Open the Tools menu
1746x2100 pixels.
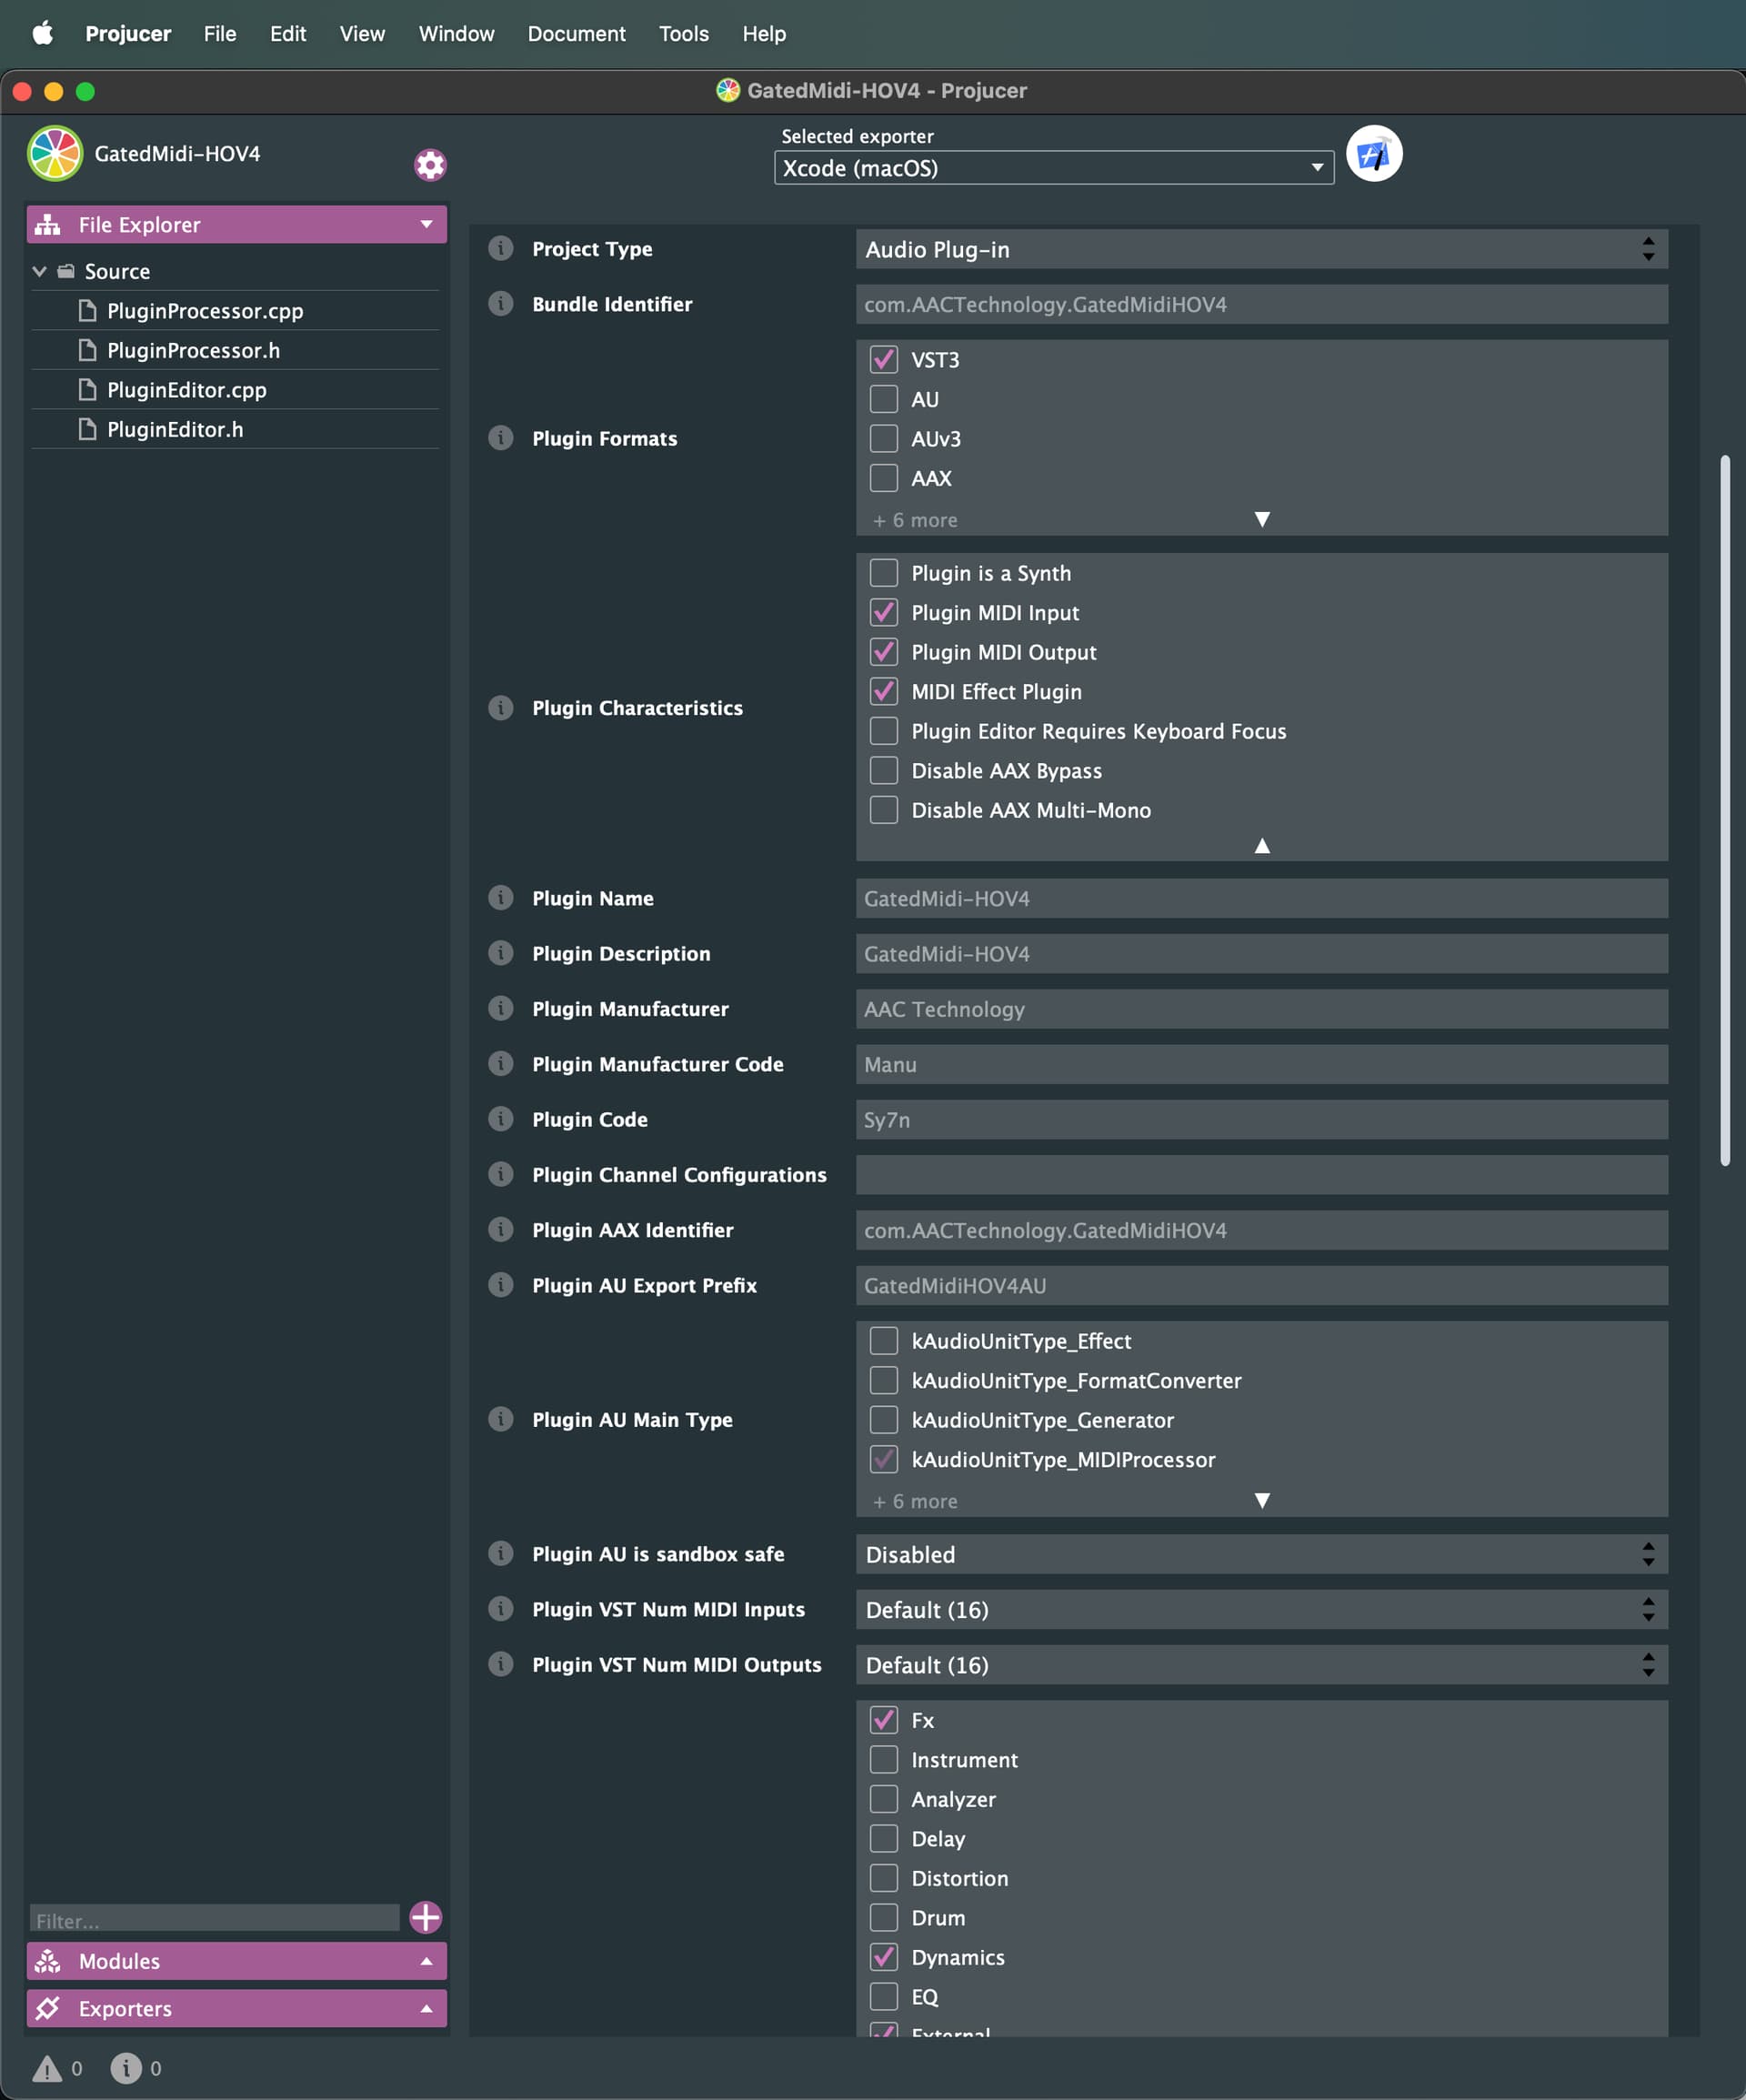tap(683, 34)
